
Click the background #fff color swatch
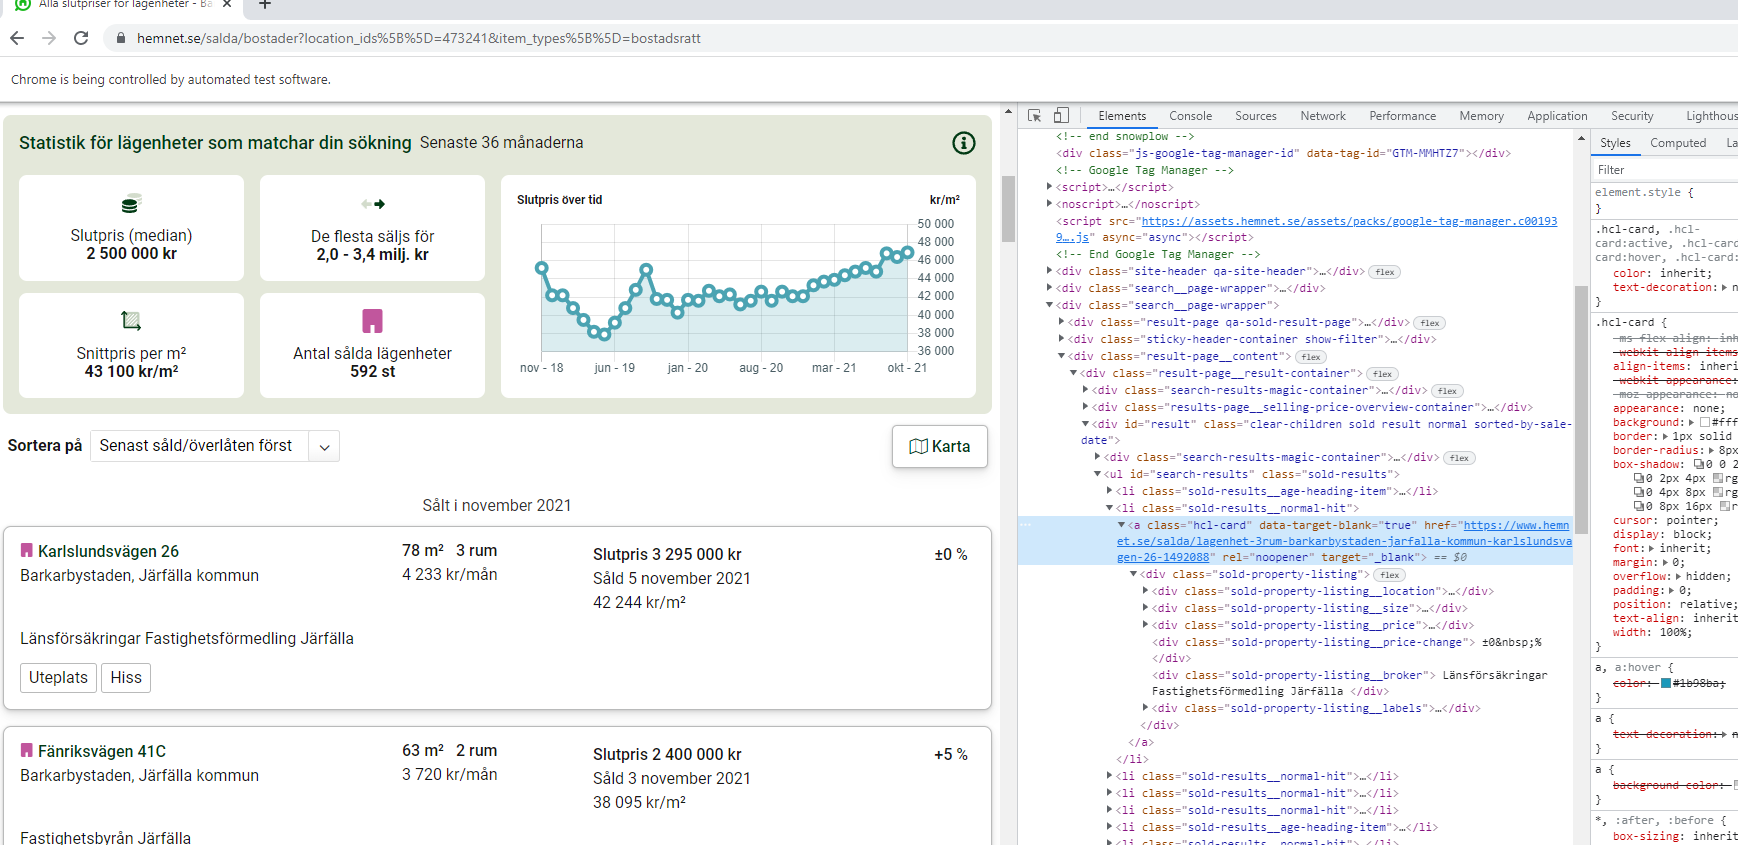pos(1705,422)
